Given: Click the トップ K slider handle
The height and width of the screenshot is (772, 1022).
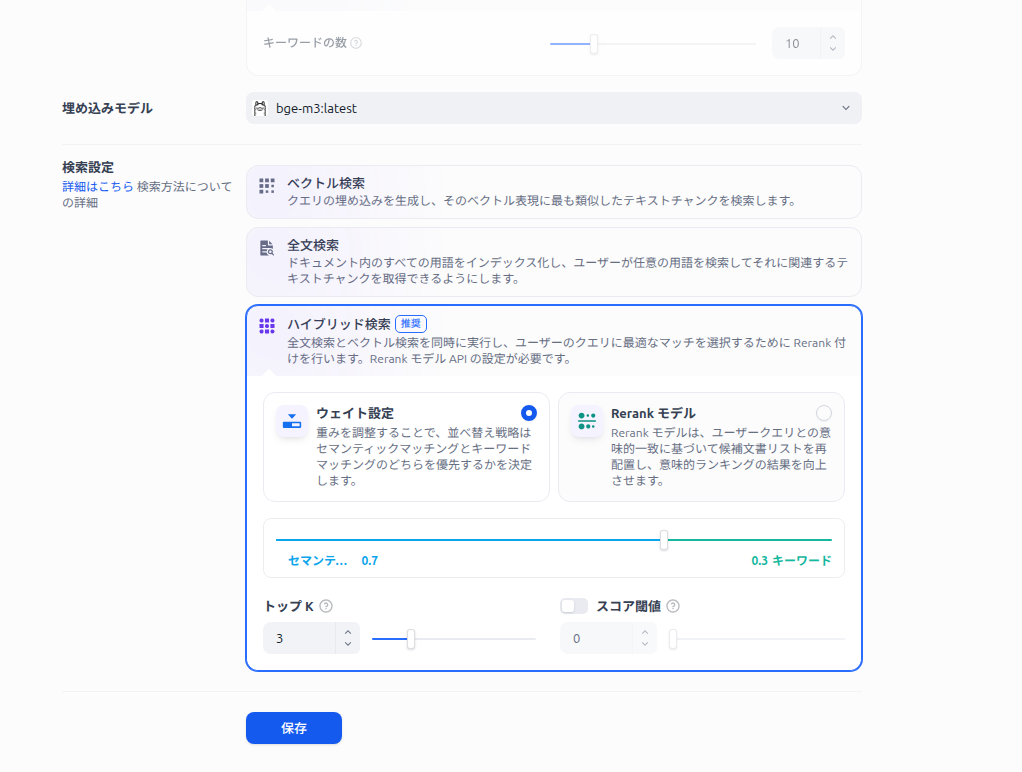Looking at the screenshot, I should point(411,639).
